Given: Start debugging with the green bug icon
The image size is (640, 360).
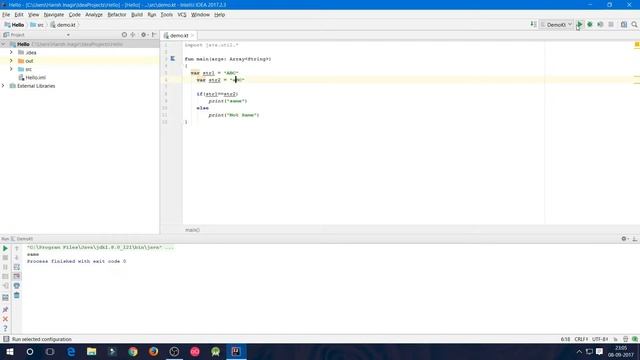Looking at the screenshot, I should (x=590, y=24).
